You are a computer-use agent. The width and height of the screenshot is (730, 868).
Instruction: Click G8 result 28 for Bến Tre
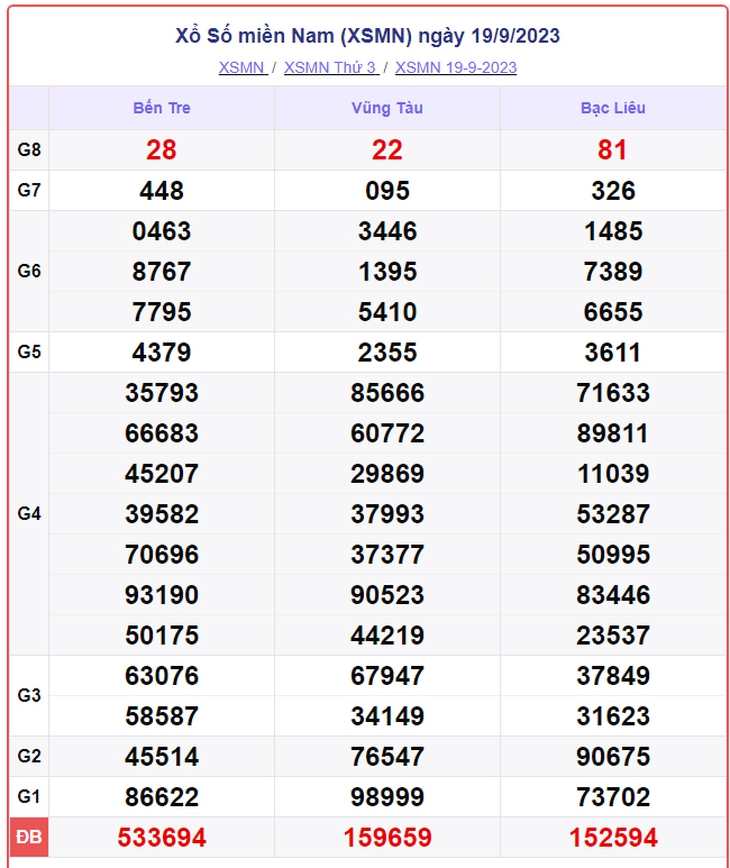(162, 150)
